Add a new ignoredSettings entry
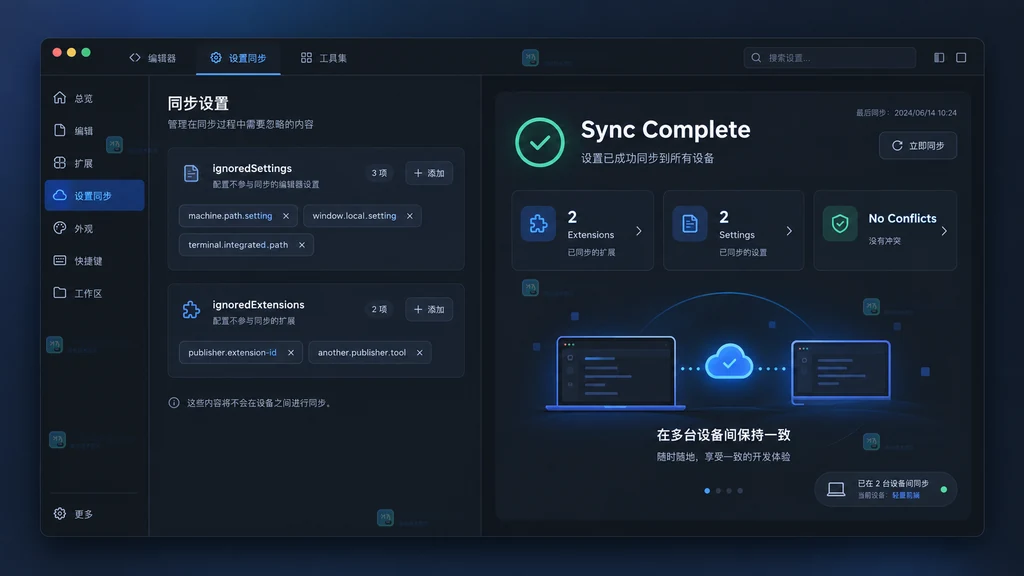 coord(429,173)
